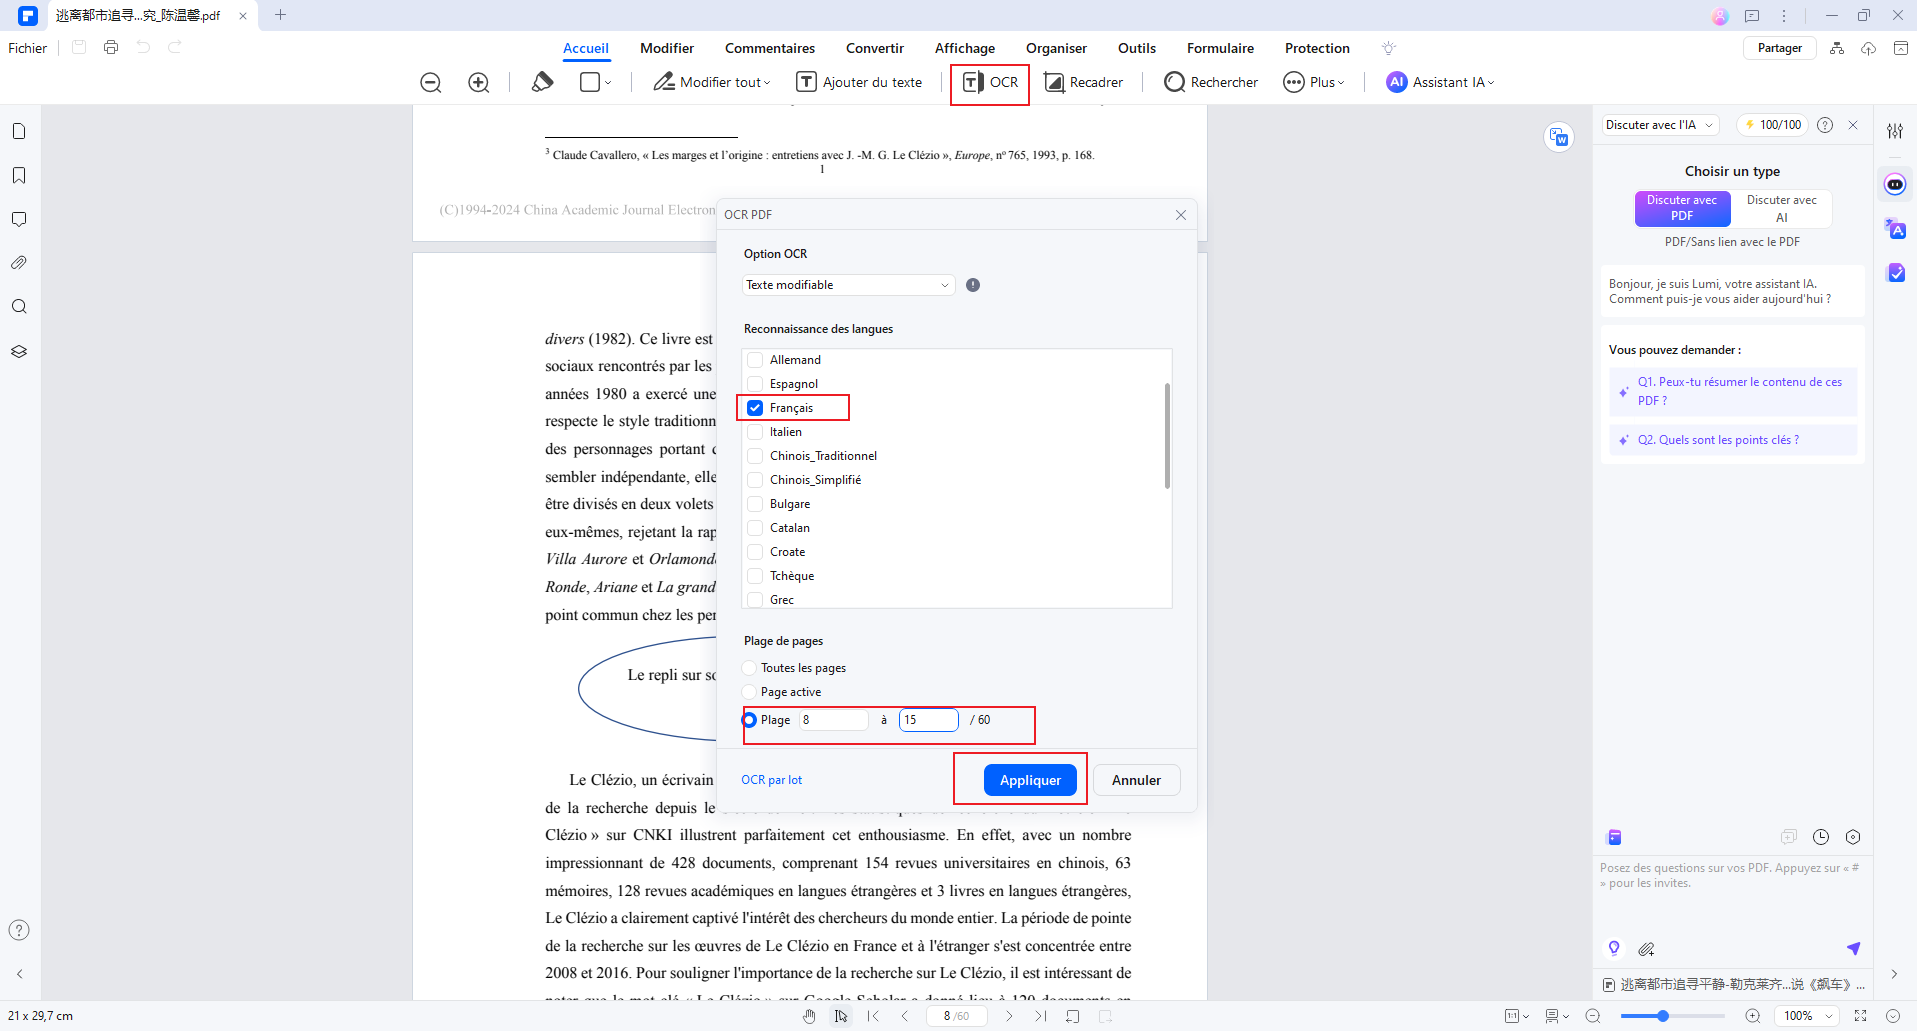
Task: Check the Allemand language box
Action: 756,360
